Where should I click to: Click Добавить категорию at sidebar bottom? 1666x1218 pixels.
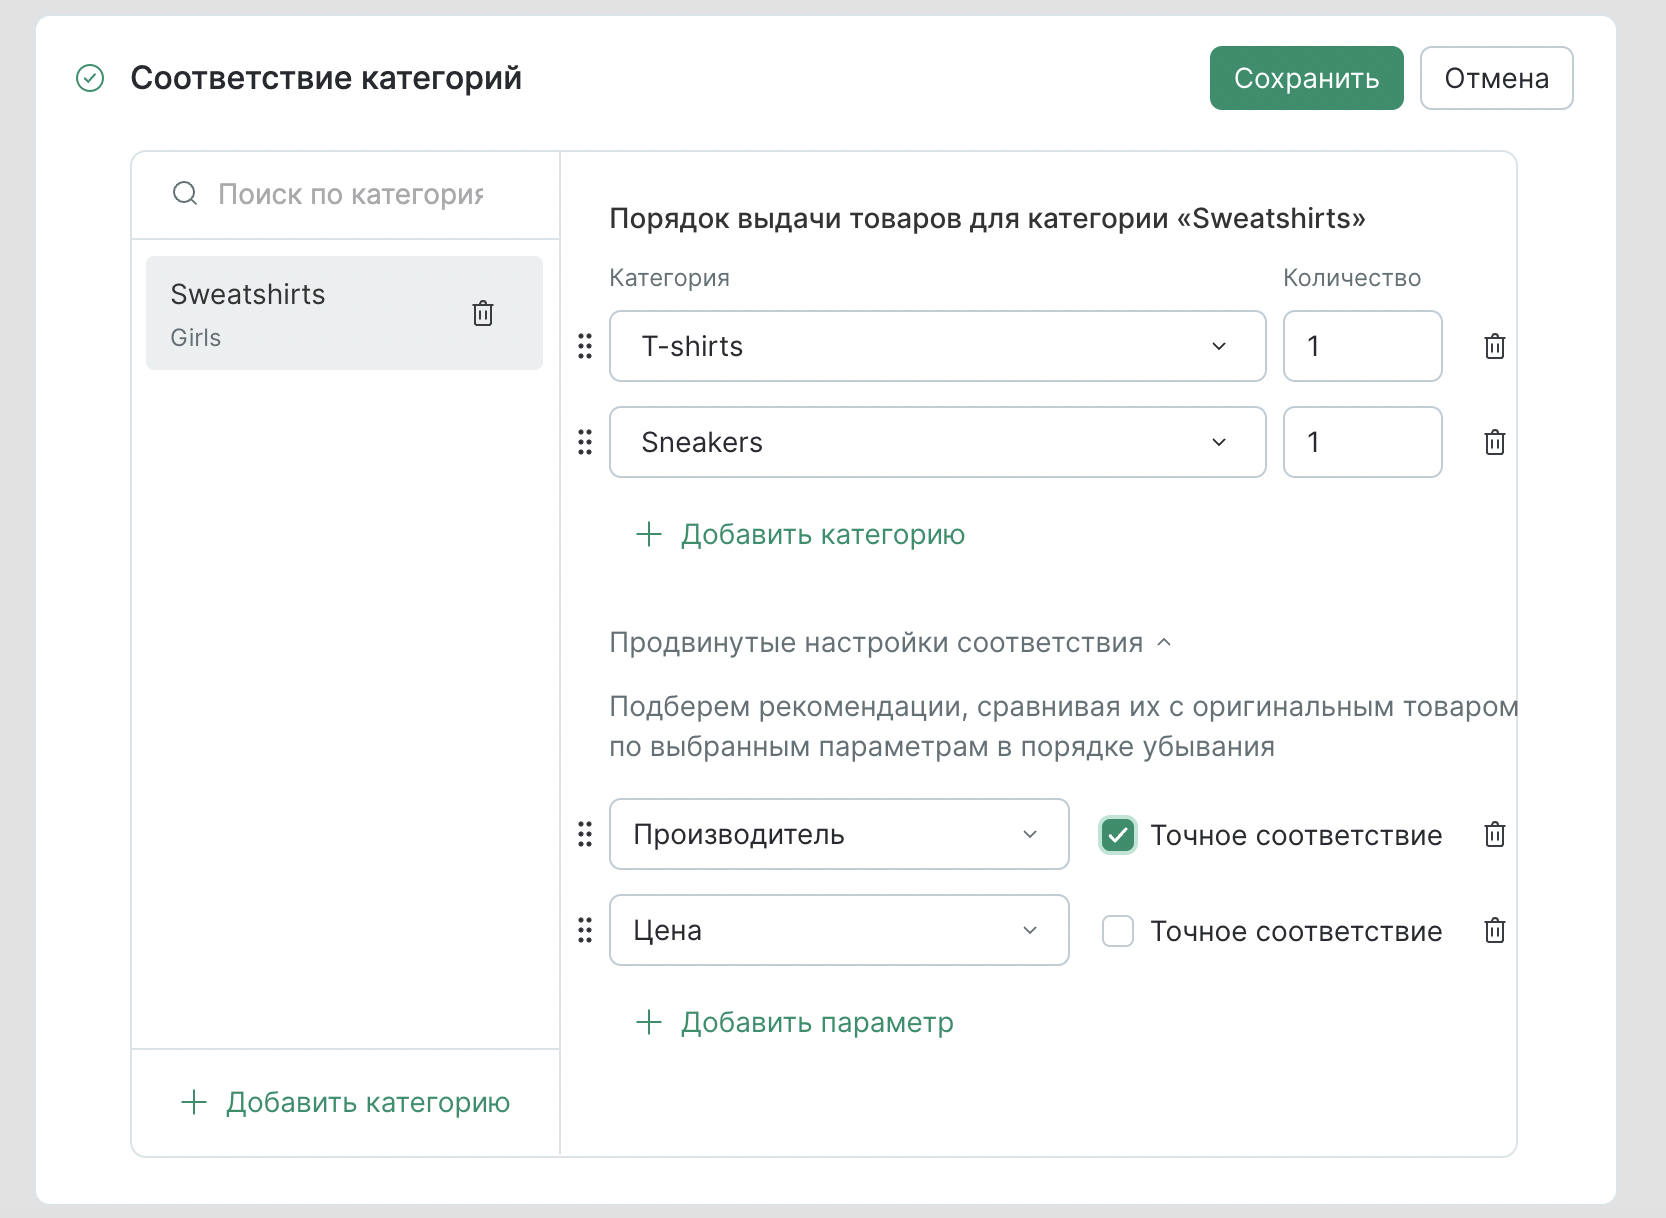coord(345,1102)
